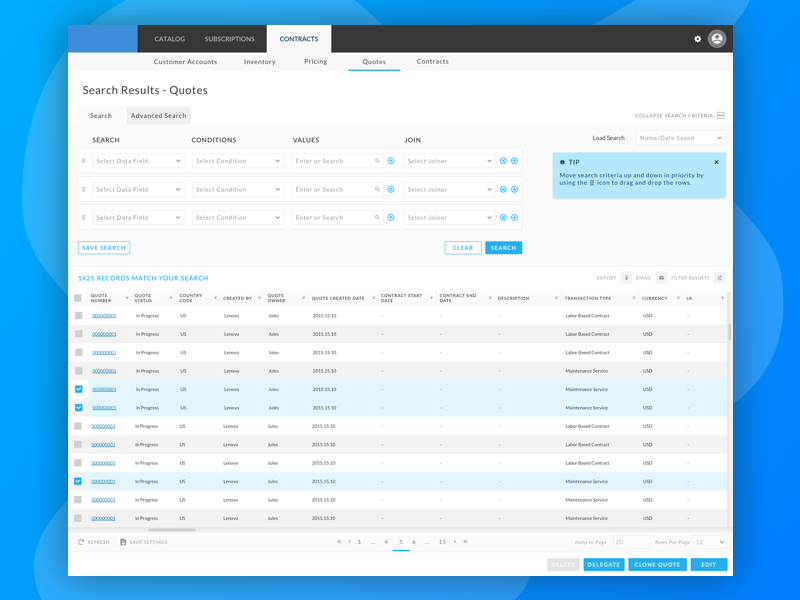Click page 6 in pagination
Image resolution: width=800 pixels, height=600 pixels.
coord(413,541)
